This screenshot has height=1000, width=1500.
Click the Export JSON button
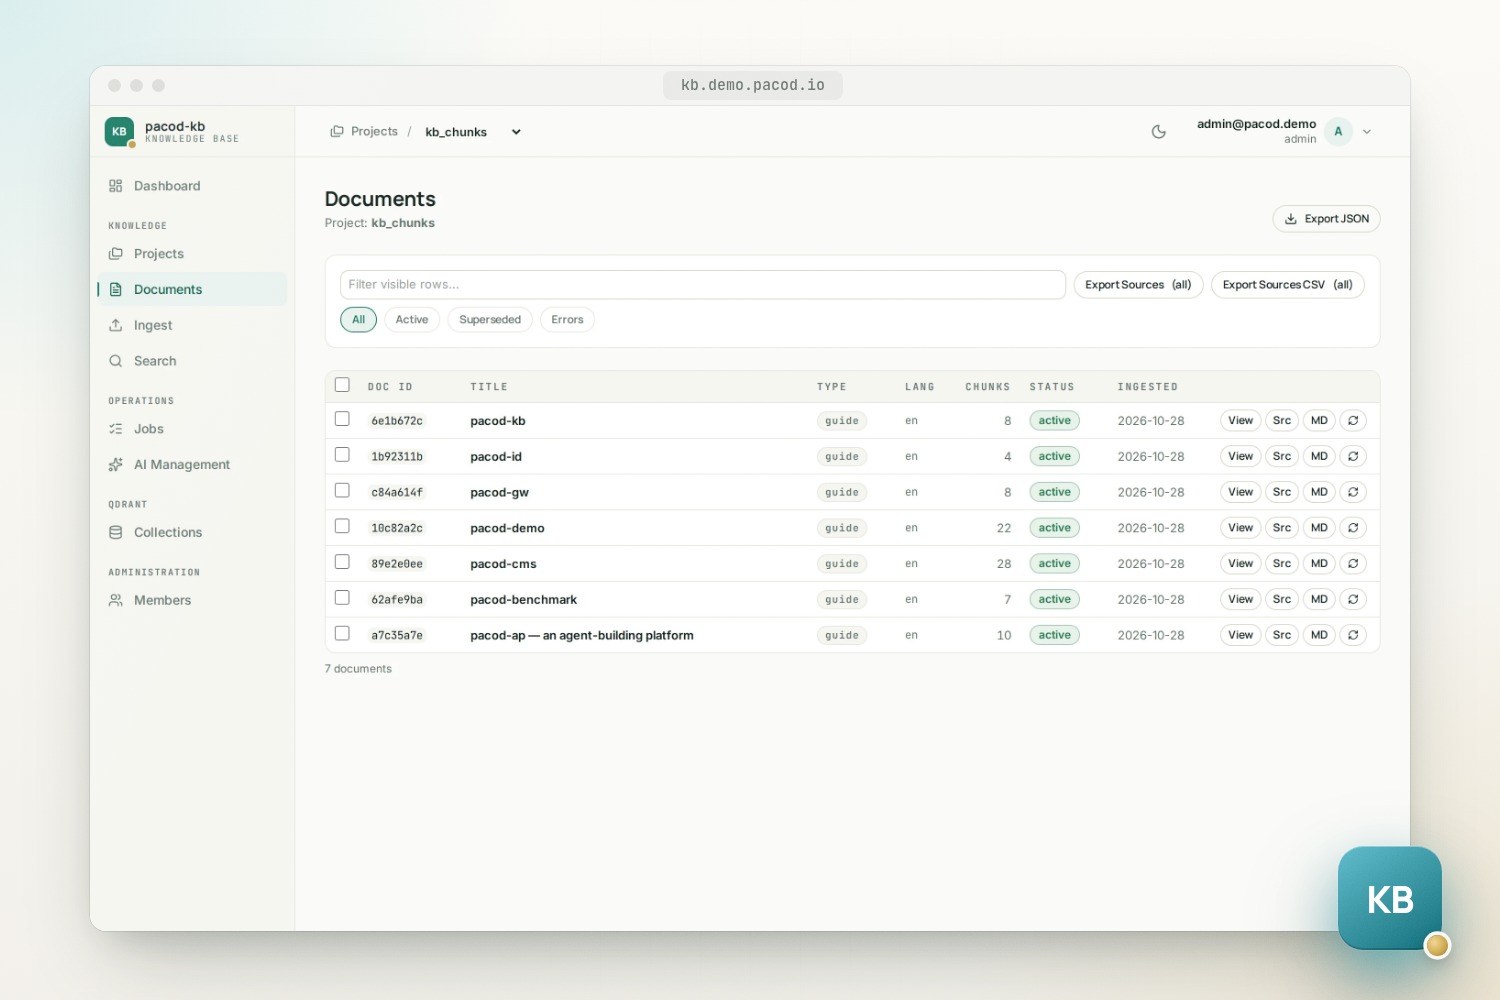coord(1326,219)
